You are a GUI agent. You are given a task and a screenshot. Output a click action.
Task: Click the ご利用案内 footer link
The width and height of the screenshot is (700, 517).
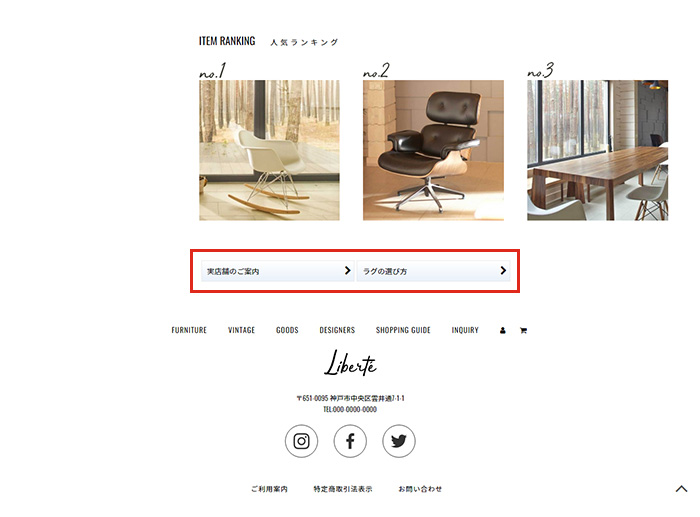click(269, 489)
